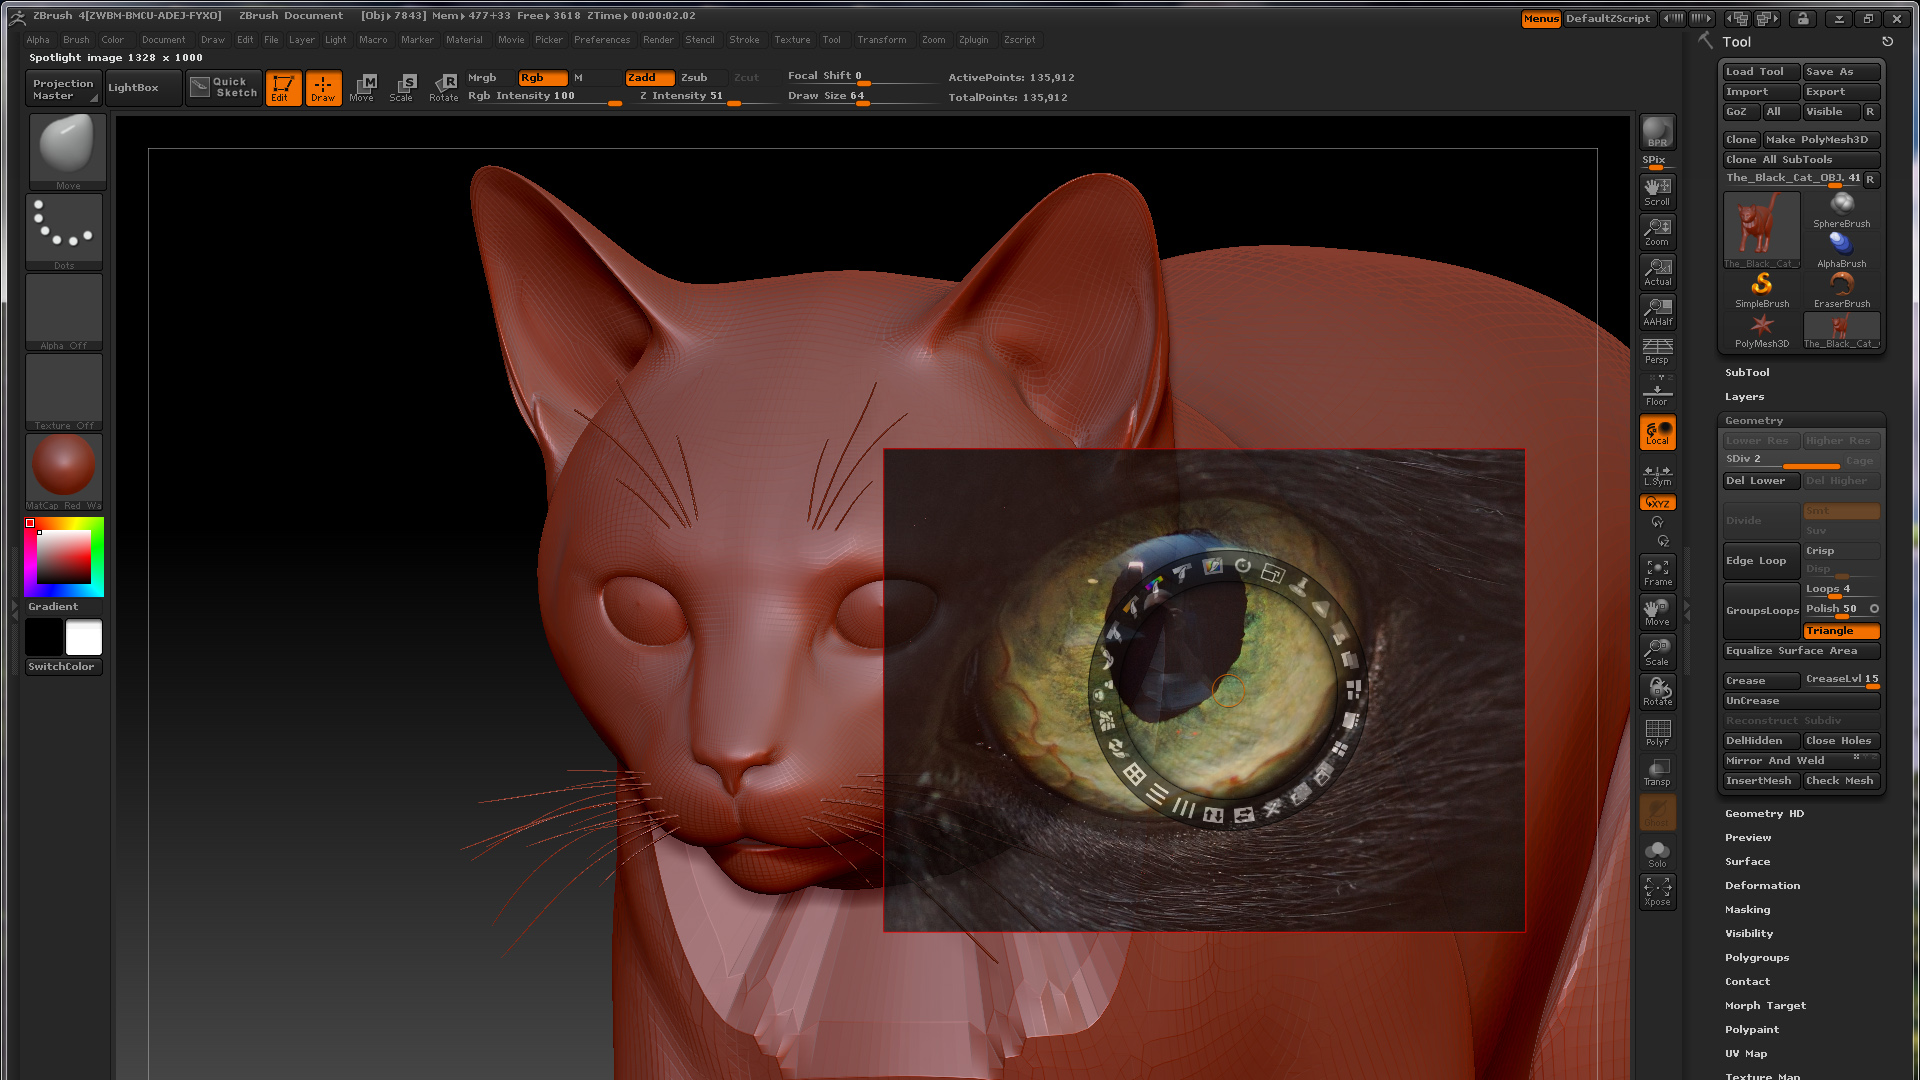Click the BPR render icon

(1657, 132)
